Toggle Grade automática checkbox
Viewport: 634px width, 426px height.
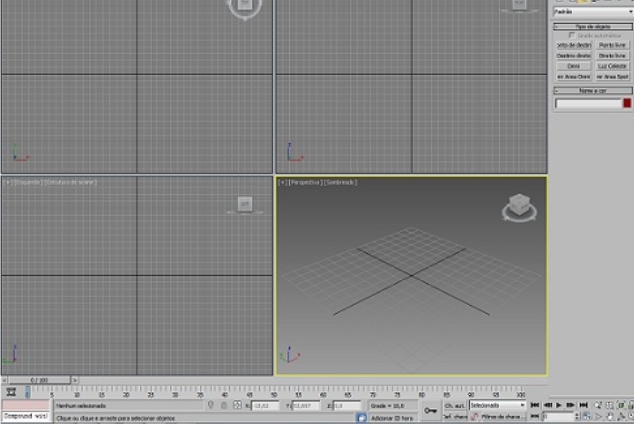click(572, 36)
